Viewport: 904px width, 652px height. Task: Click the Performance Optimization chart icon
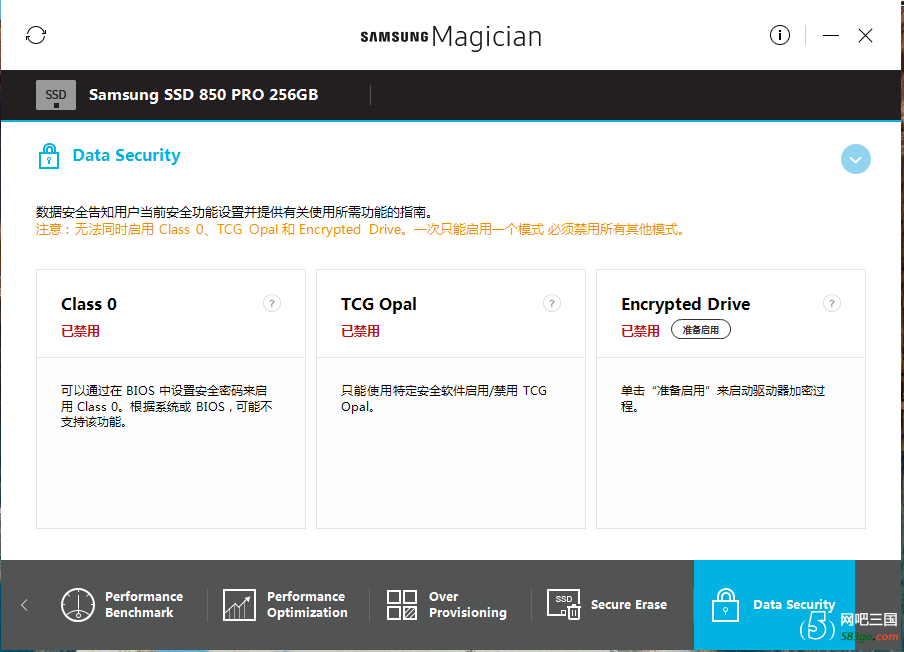[x=239, y=605]
